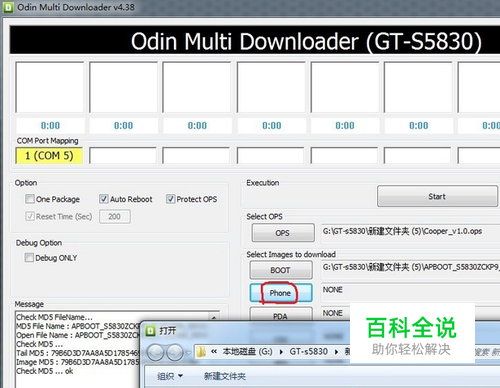Click the Open dialog window icon

coord(151,331)
